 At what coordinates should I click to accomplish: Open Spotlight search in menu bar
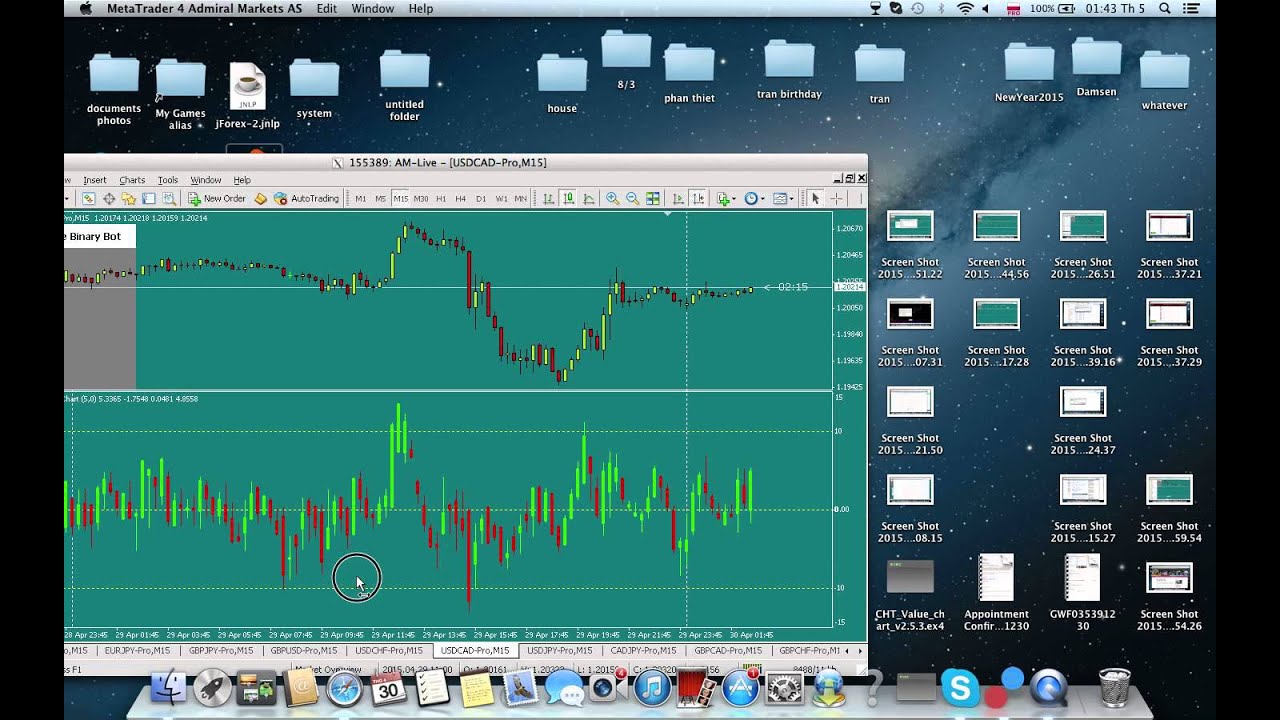click(x=1164, y=8)
